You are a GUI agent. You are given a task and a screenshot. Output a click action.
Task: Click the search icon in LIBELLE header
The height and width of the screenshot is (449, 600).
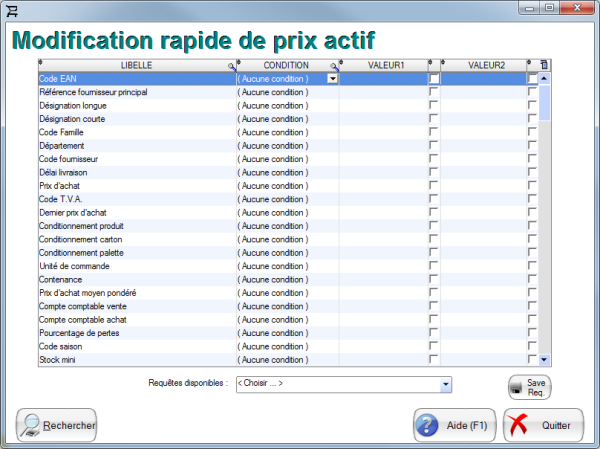coord(231,65)
